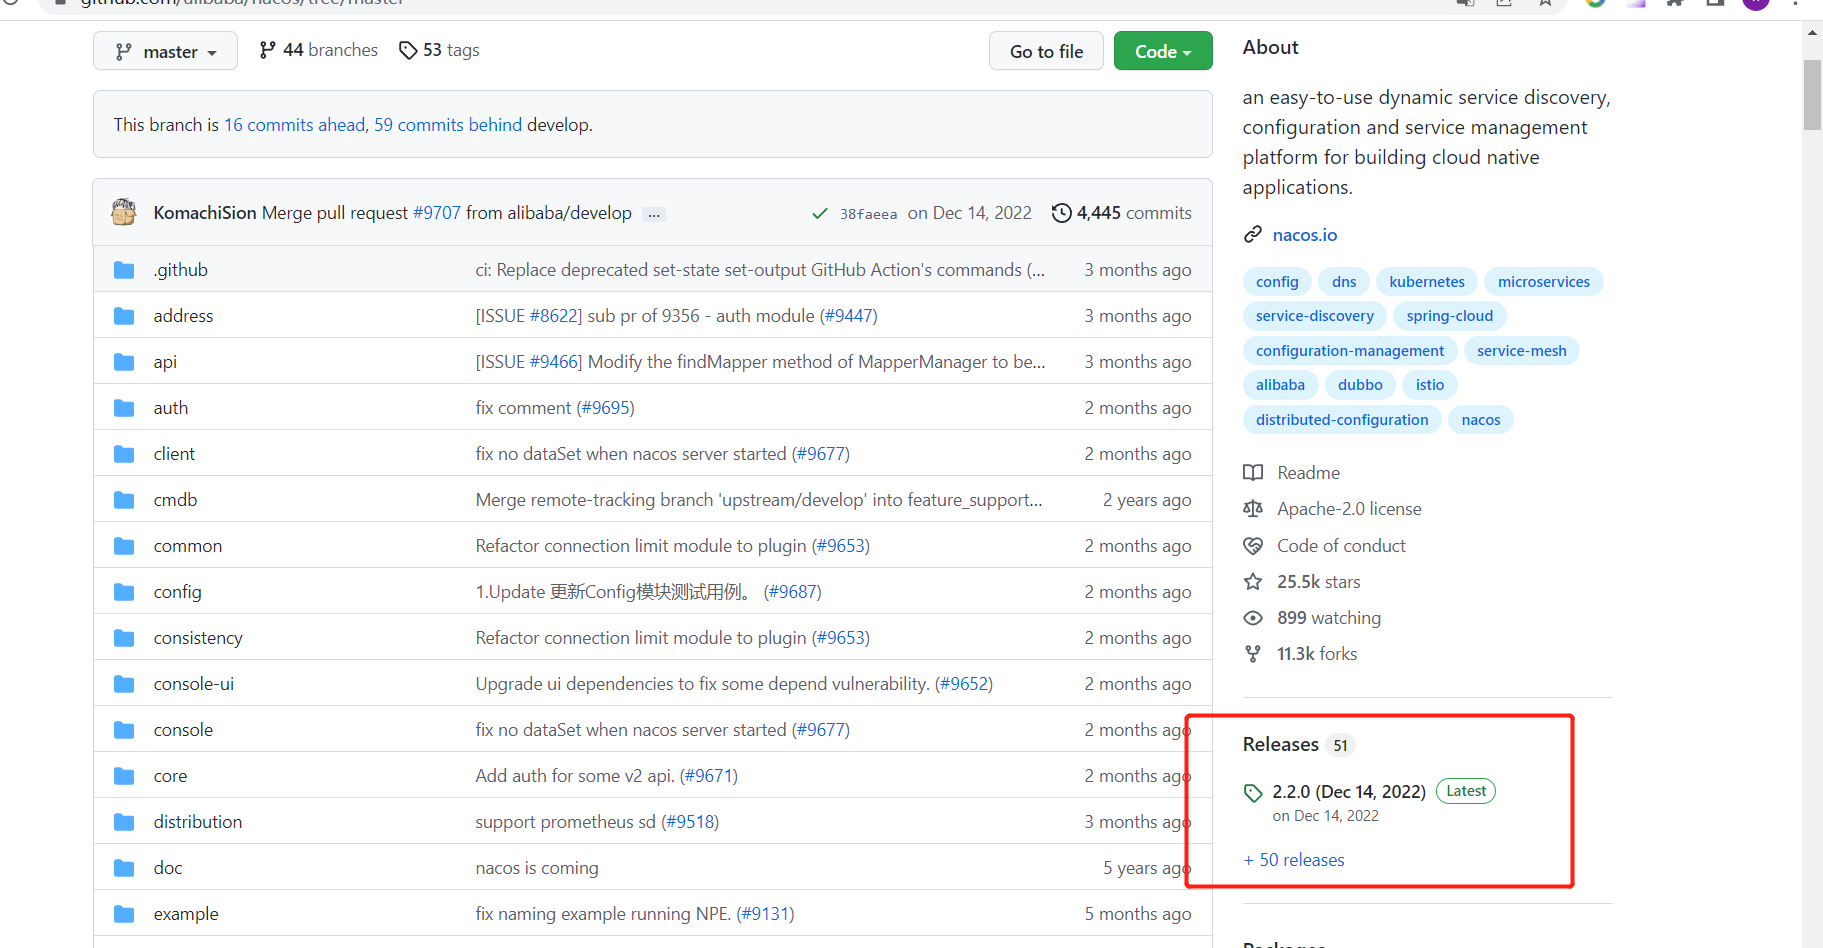1823x948 pixels.
Task: Select the kubernetes topic tag
Action: [x=1427, y=282]
